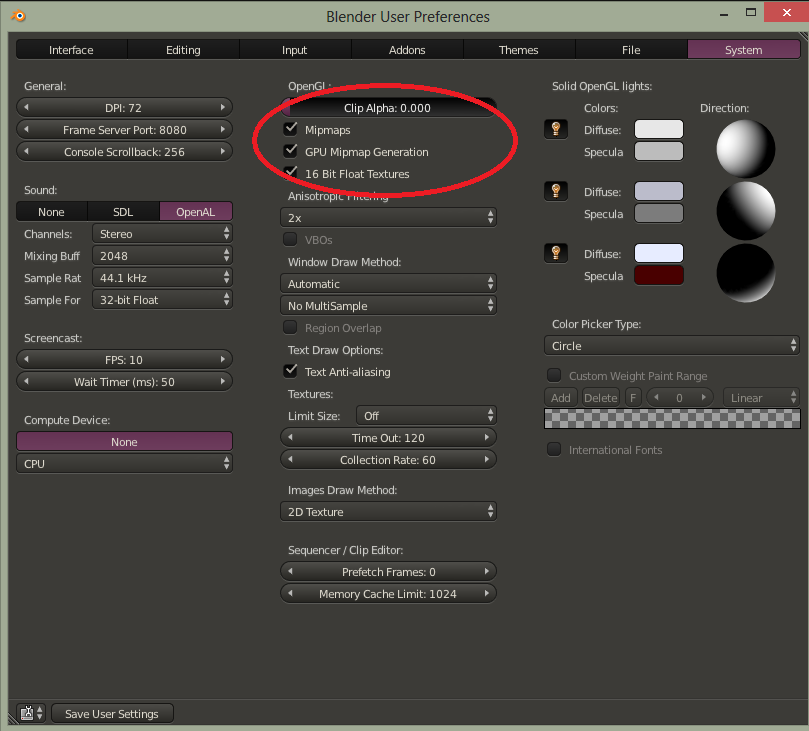Image resolution: width=809 pixels, height=731 pixels.
Task: Enable the VBOs checkbox
Action: coord(290,239)
